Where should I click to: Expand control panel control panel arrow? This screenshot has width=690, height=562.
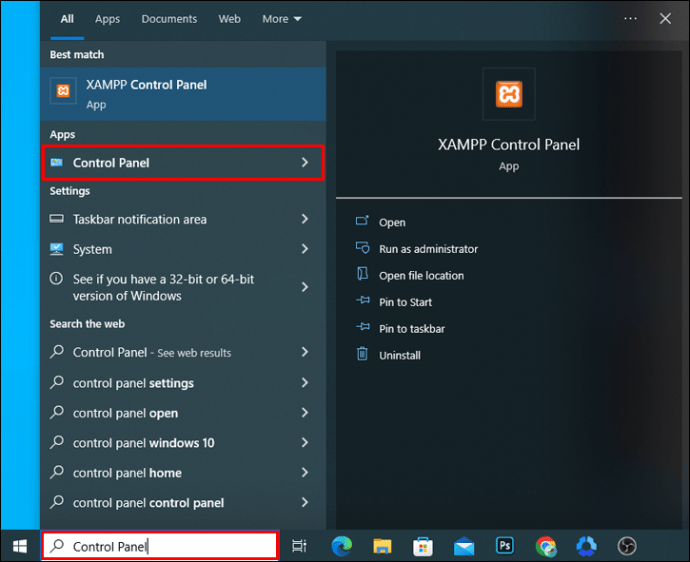tap(305, 502)
